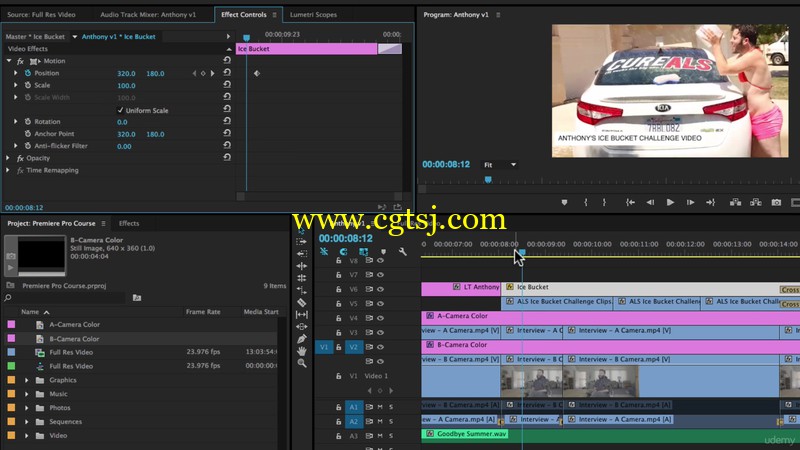The height and width of the screenshot is (450, 800).
Task: Add a marker in the Program monitor
Action: 564,203
